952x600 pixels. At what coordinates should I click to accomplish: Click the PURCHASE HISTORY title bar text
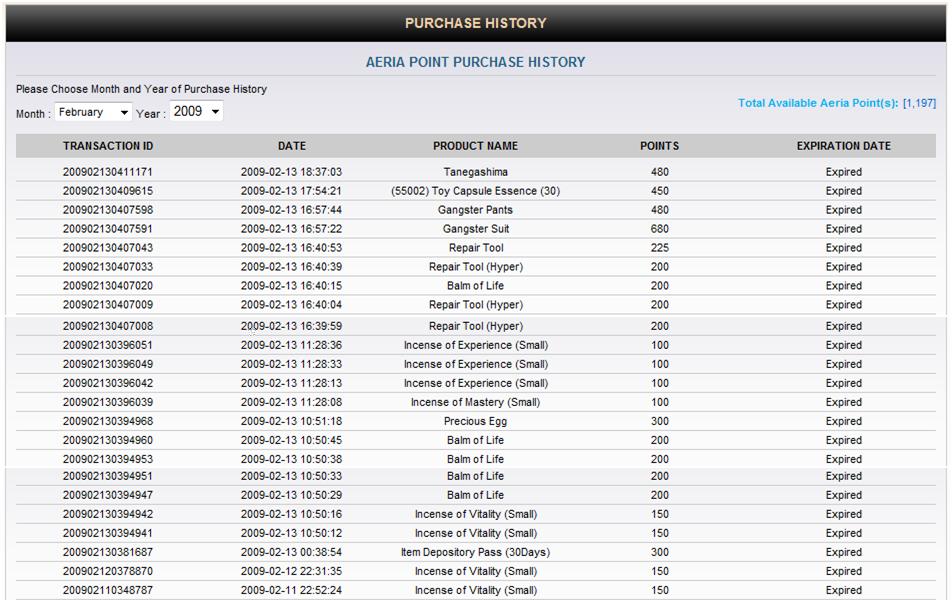pyautogui.click(x=475, y=23)
